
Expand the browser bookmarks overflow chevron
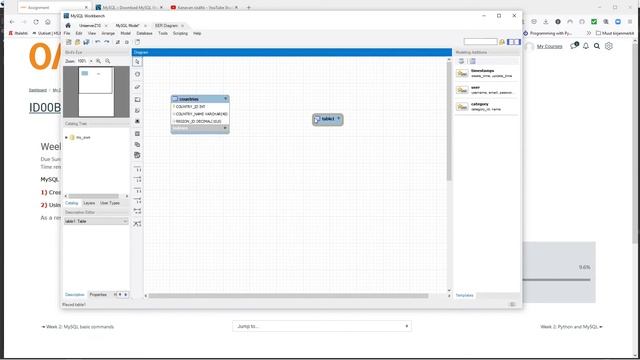[x=589, y=33]
